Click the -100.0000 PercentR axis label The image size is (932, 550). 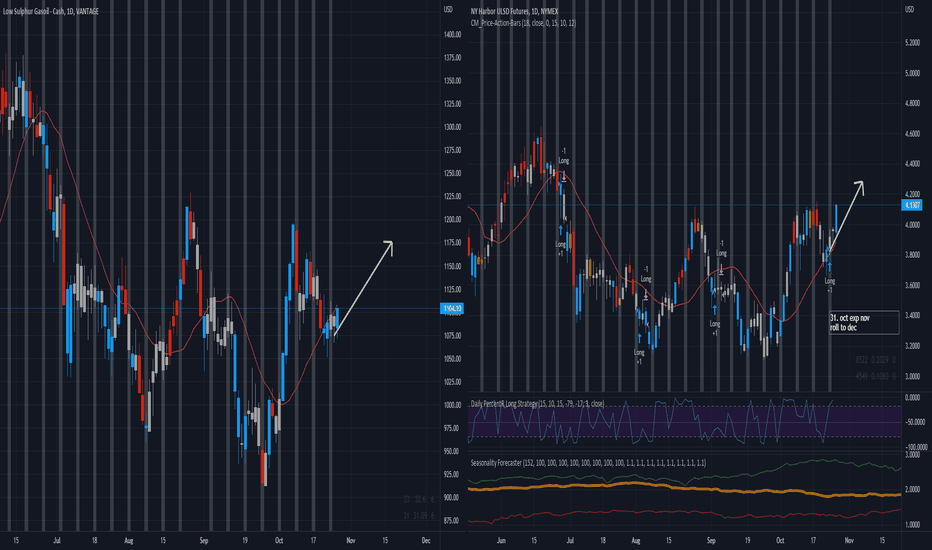(914, 447)
